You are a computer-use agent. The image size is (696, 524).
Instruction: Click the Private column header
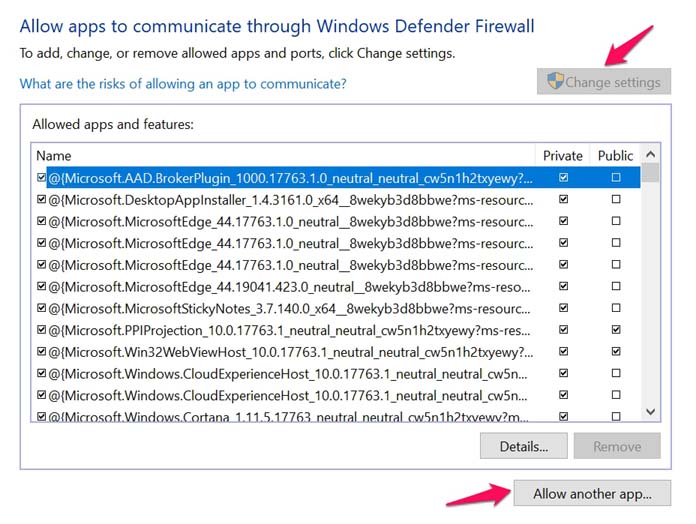coord(563,155)
